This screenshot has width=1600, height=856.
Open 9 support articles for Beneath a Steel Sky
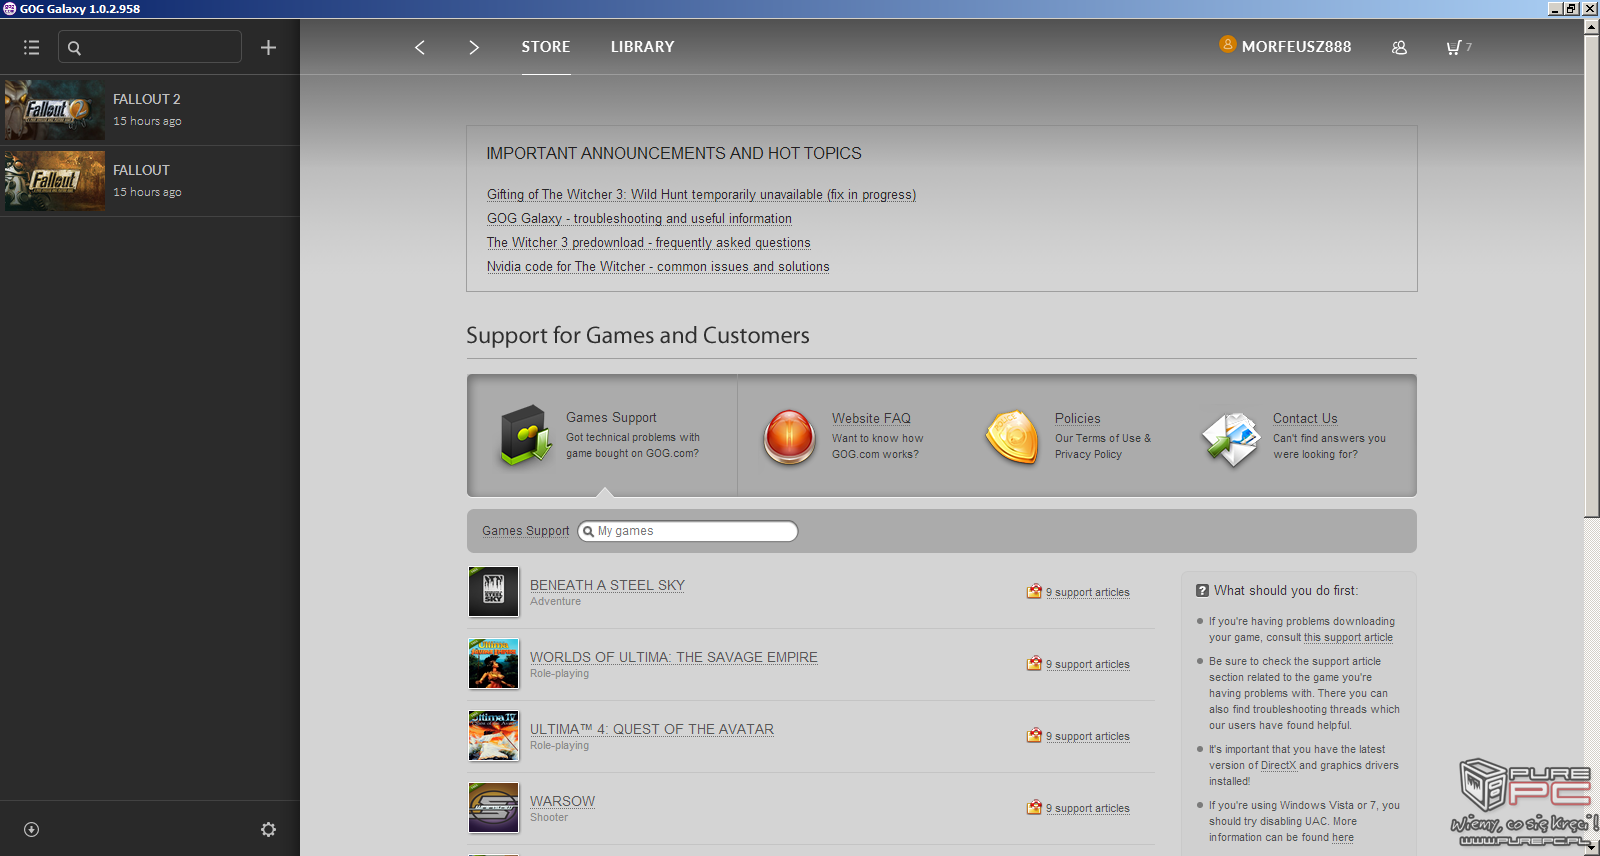click(1088, 592)
